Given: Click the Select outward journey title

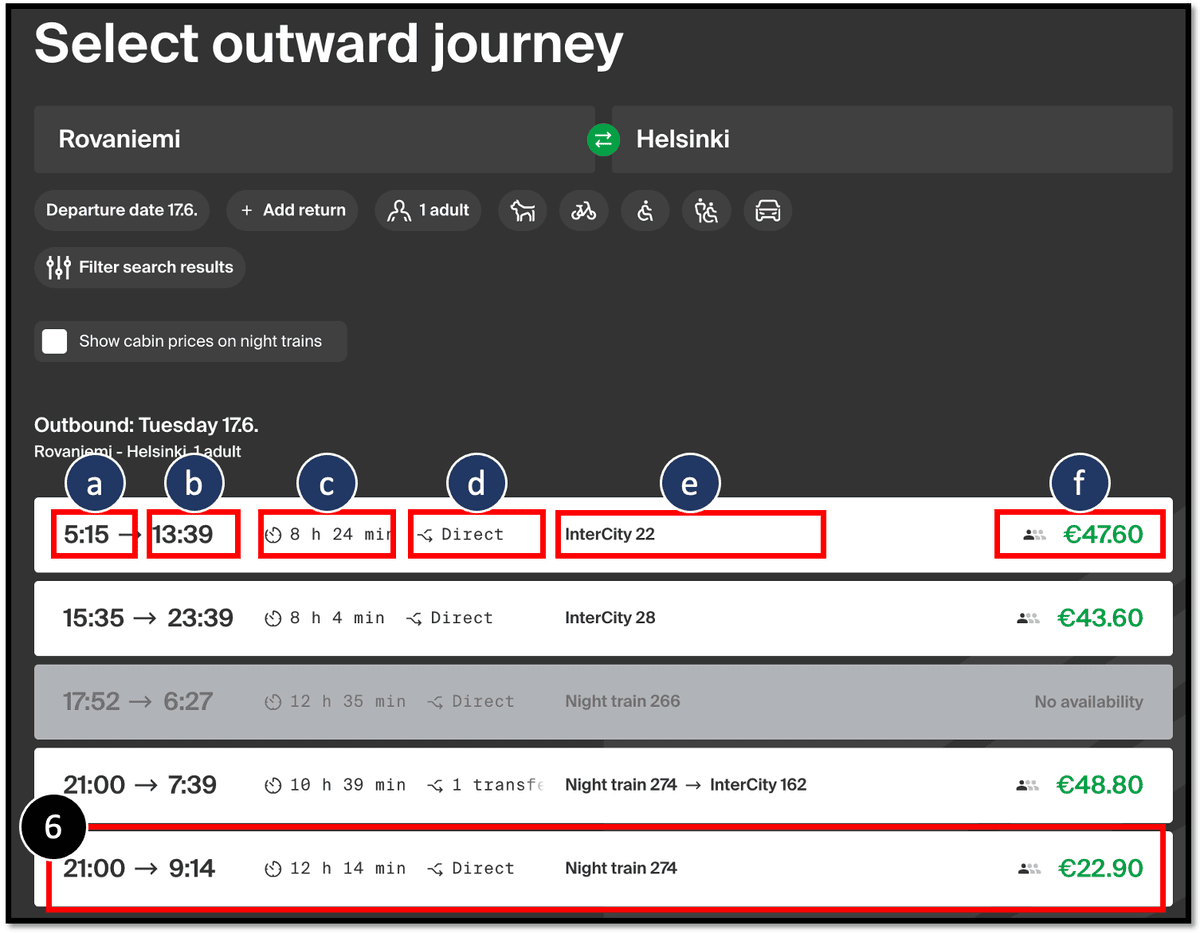Looking at the screenshot, I should [x=329, y=44].
